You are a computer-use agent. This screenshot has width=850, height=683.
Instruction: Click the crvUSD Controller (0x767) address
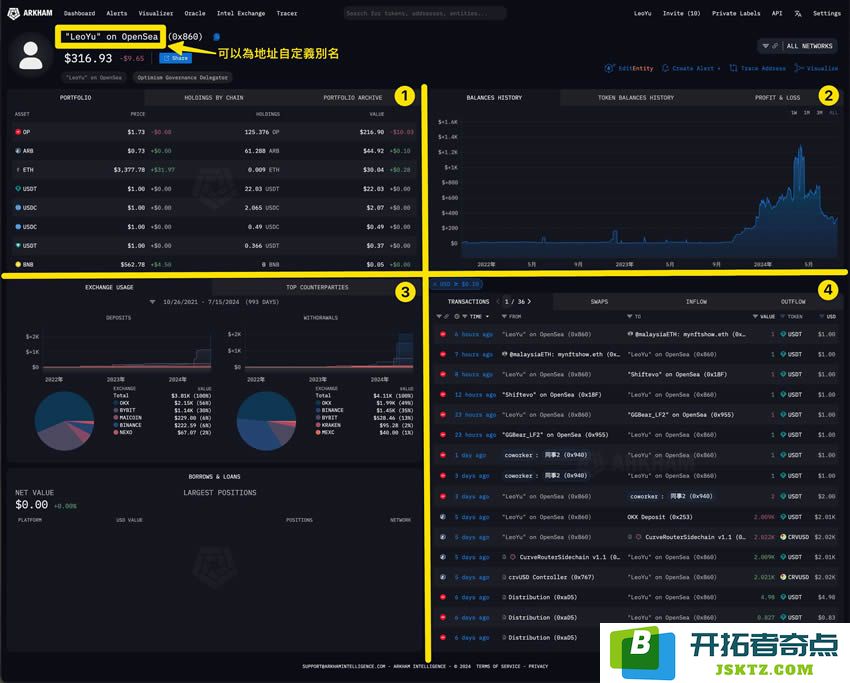click(x=551, y=577)
